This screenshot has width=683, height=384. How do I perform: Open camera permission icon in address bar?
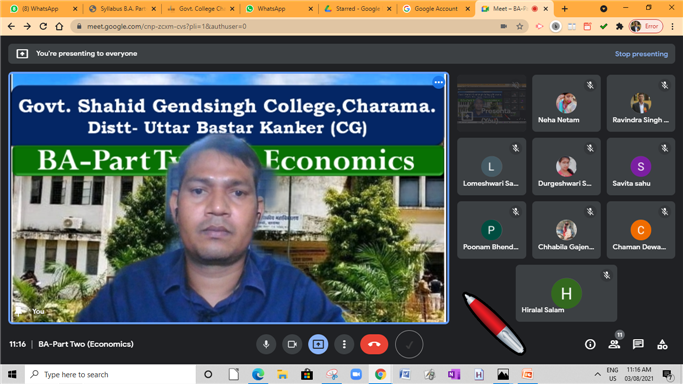(504, 27)
